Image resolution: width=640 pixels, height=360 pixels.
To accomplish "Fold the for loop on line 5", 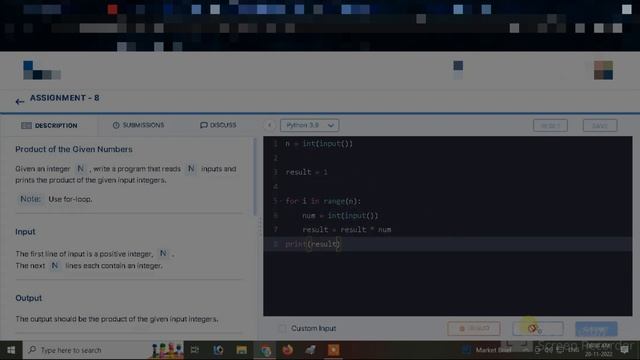I will (280, 201).
